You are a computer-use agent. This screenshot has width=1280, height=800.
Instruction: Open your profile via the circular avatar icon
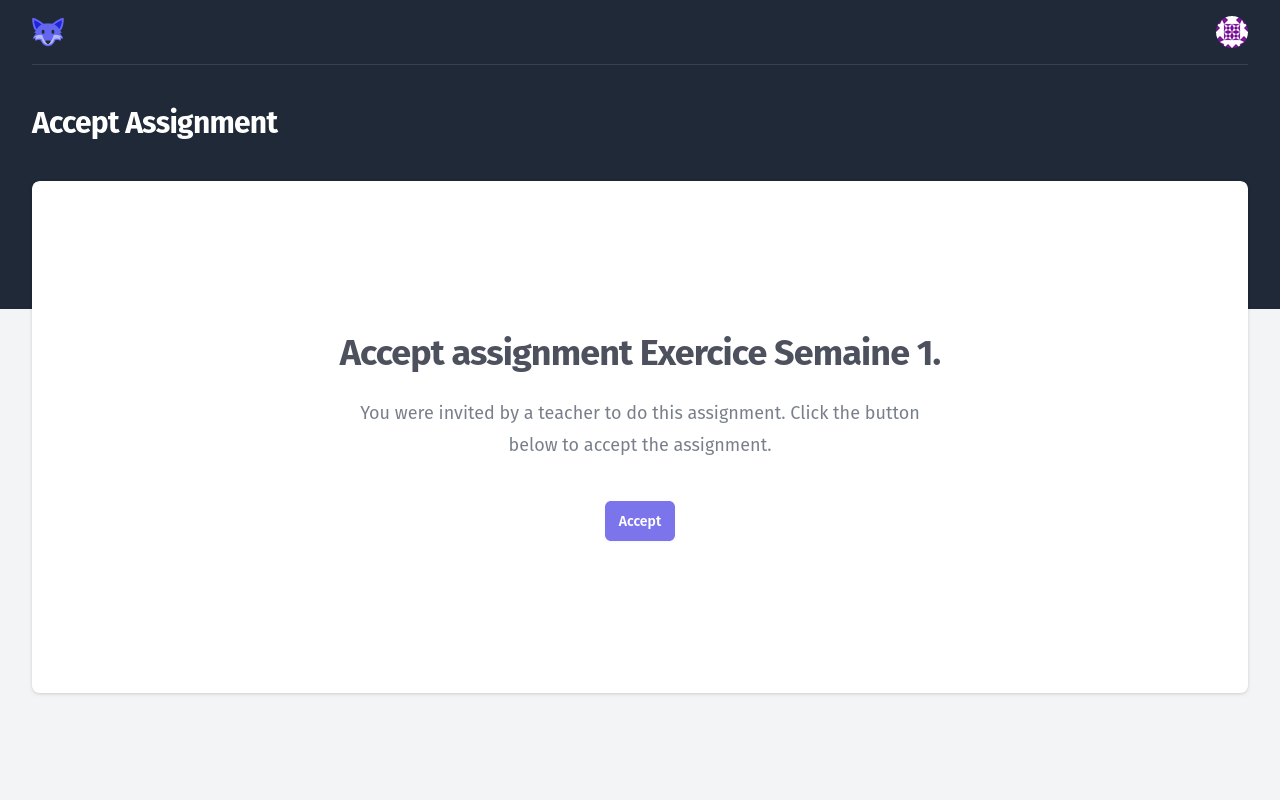tap(1232, 31)
